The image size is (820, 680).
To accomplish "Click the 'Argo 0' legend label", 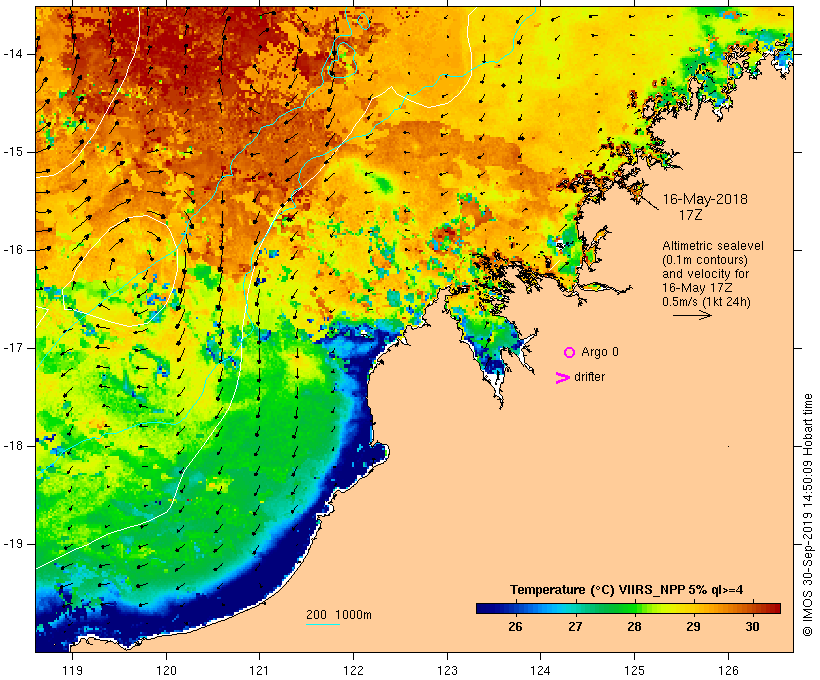I will point(600,352).
